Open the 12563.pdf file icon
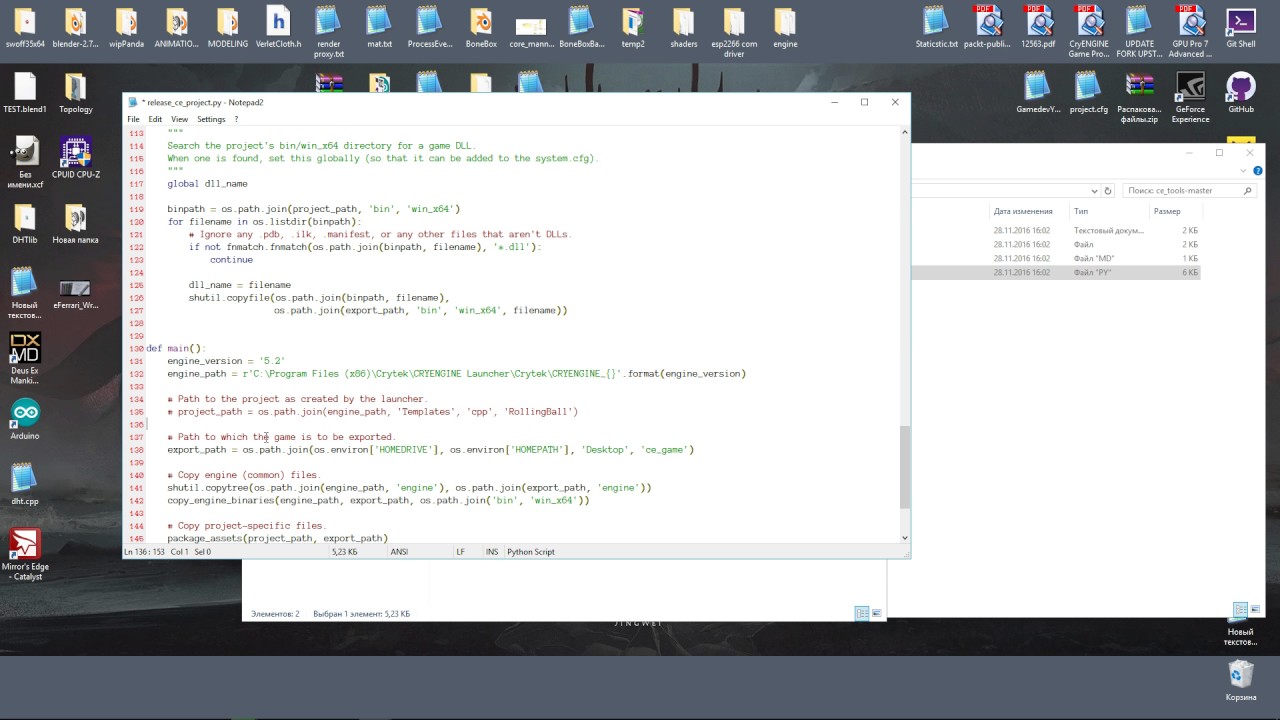 1038,28
